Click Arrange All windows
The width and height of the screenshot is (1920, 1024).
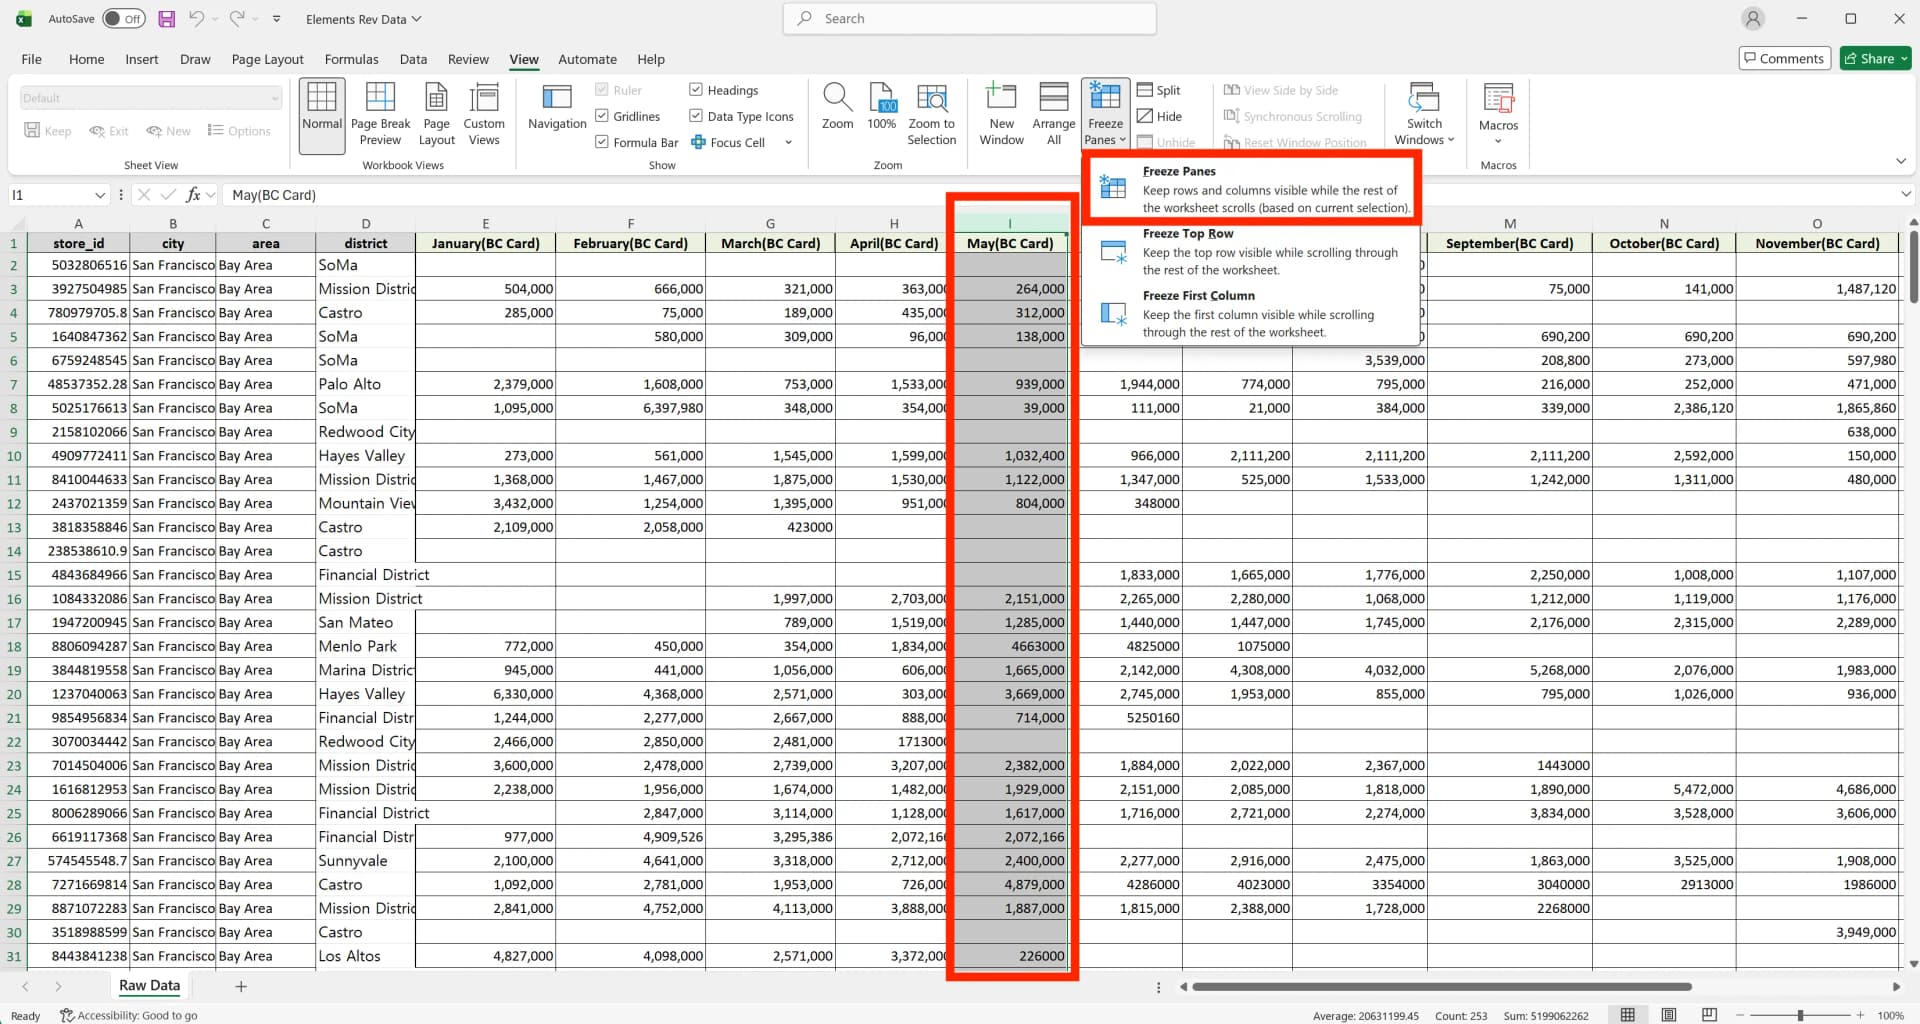tap(1053, 112)
